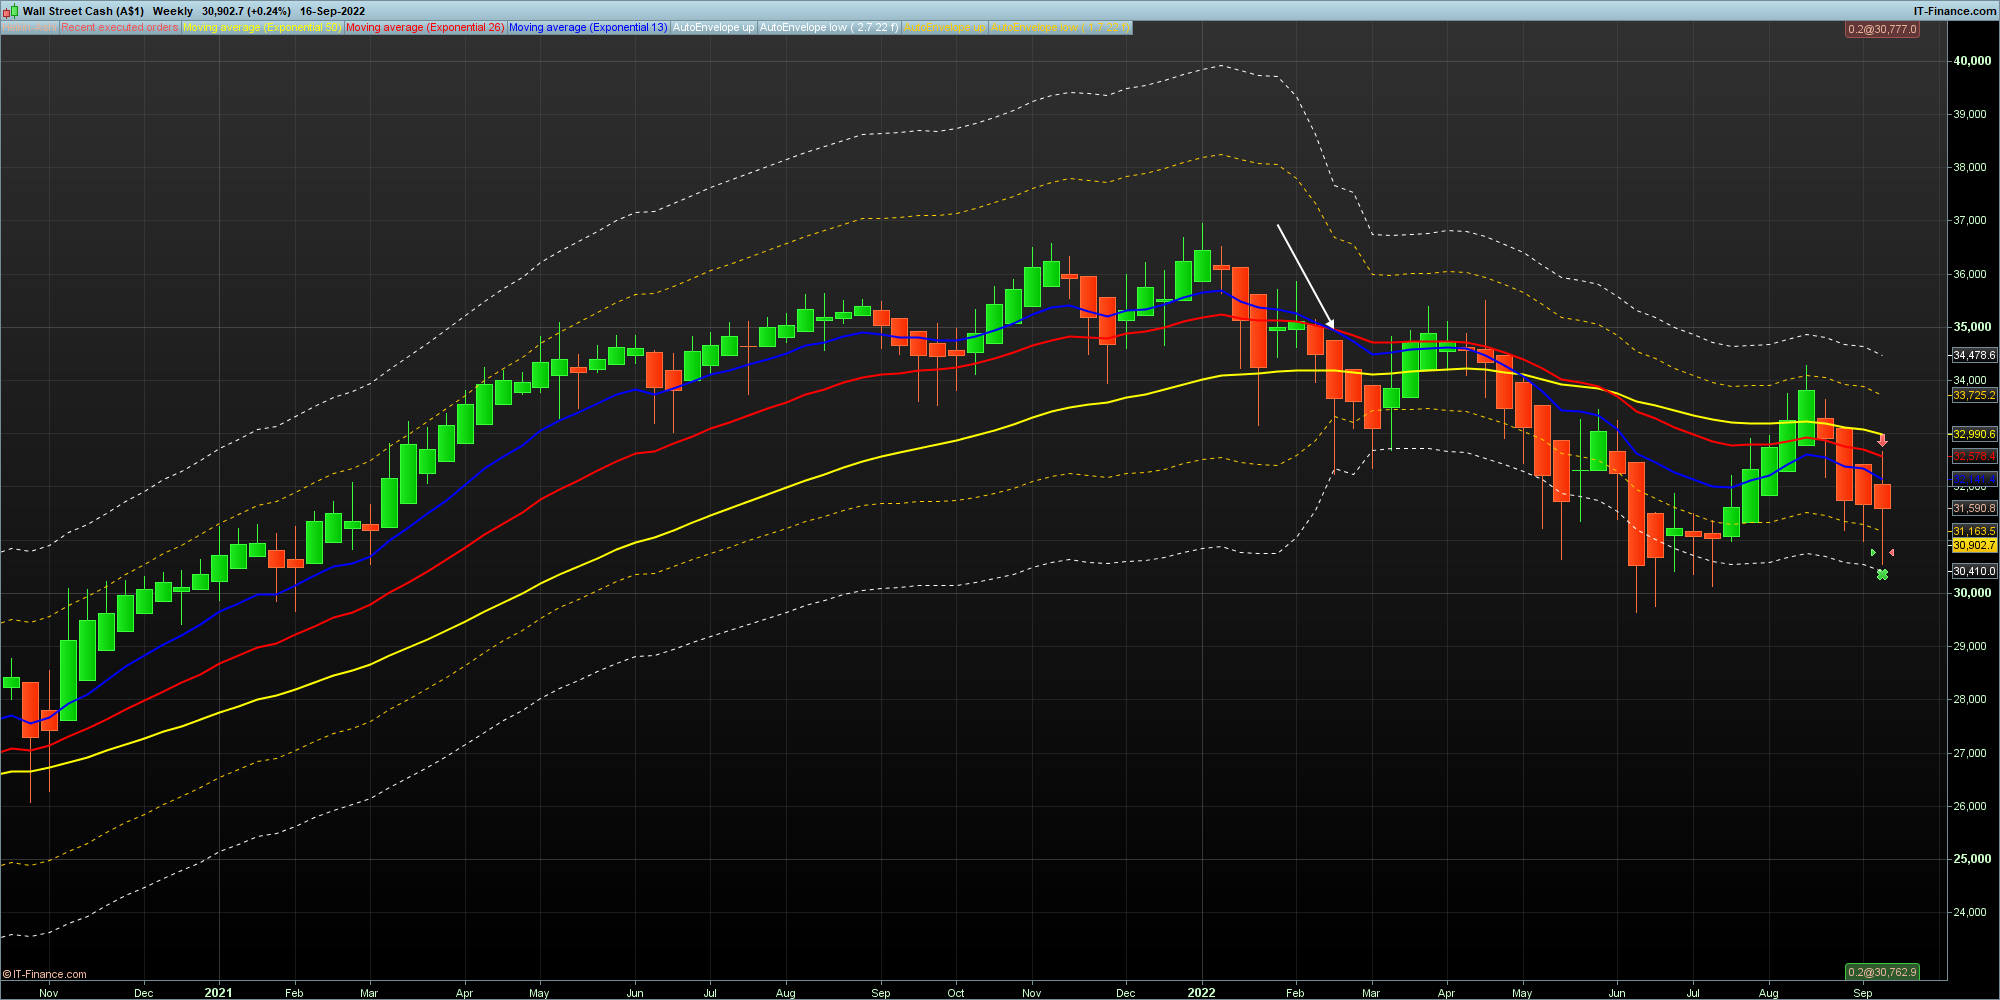Image resolution: width=2000 pixels, height=1000 pixels.
Task: Click the pink down-arrow sell marker
Action: [x=1882, y=441]
